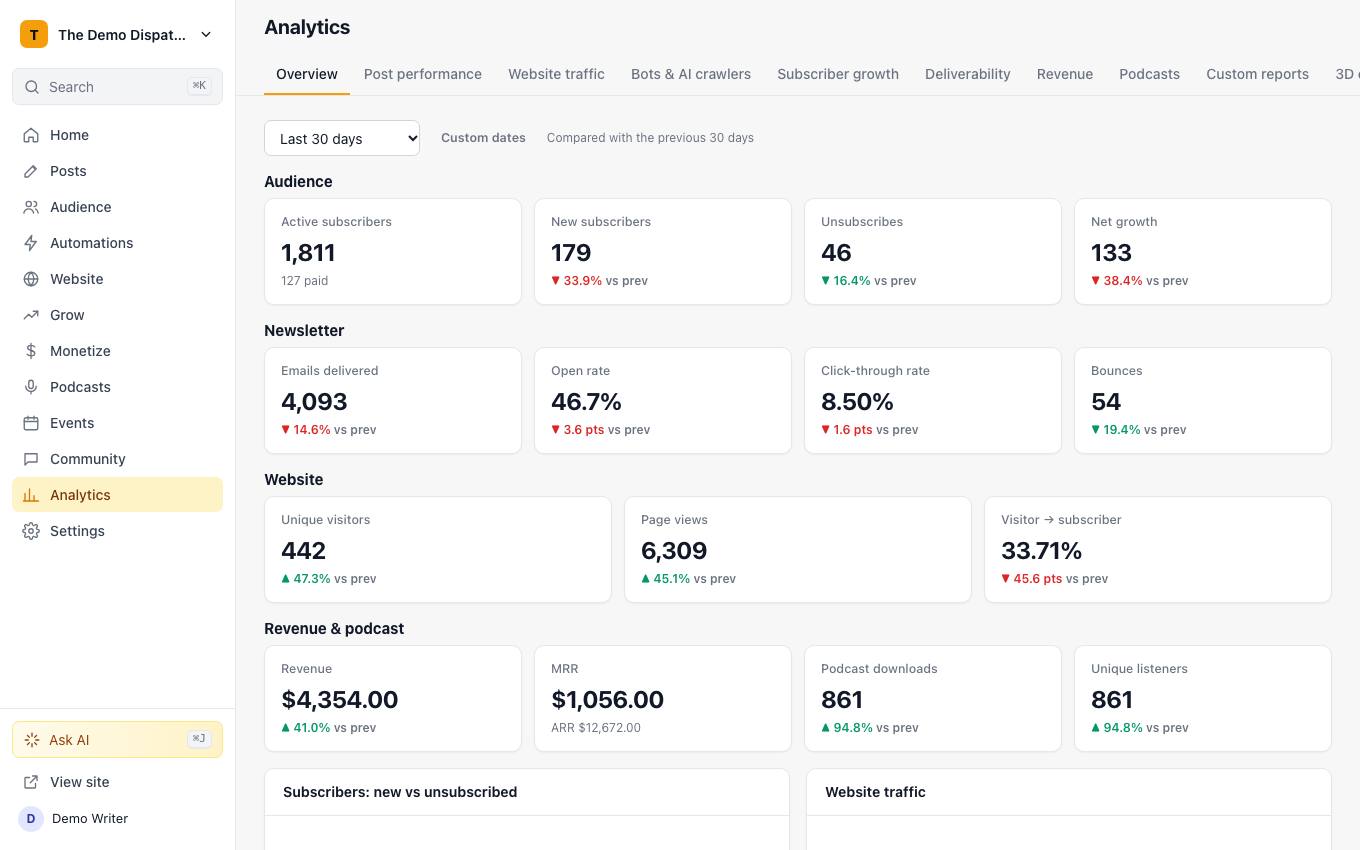Click the search magnifier icon
Viewport: 1360px width, 850px height.
click(32, 87)
